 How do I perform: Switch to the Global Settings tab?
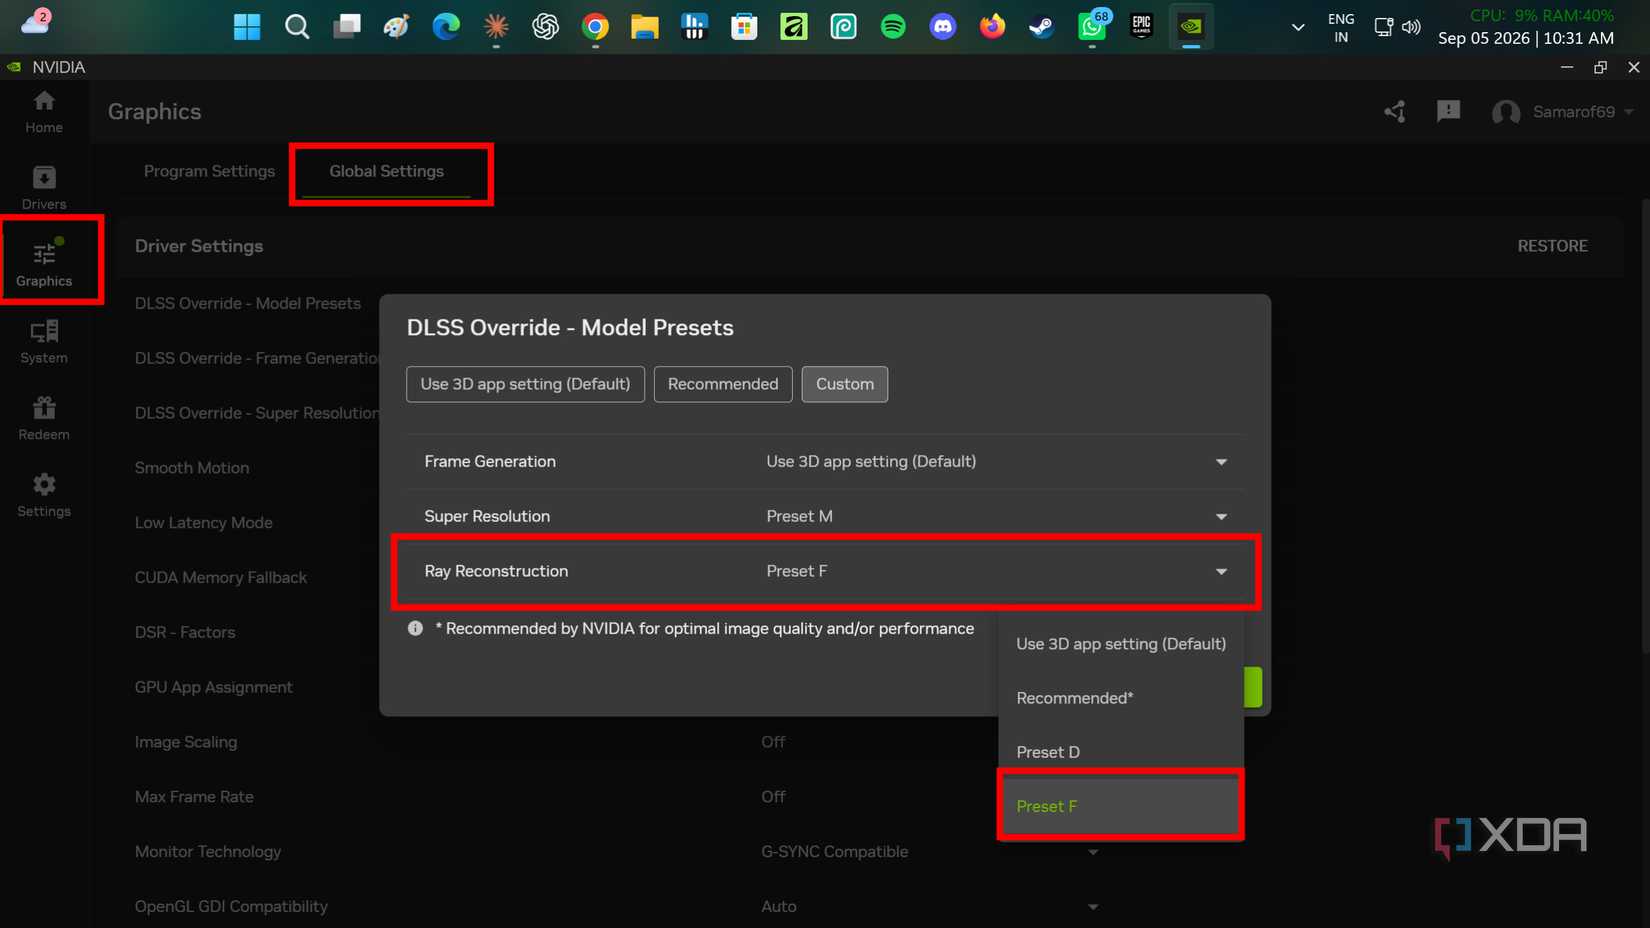387,171
